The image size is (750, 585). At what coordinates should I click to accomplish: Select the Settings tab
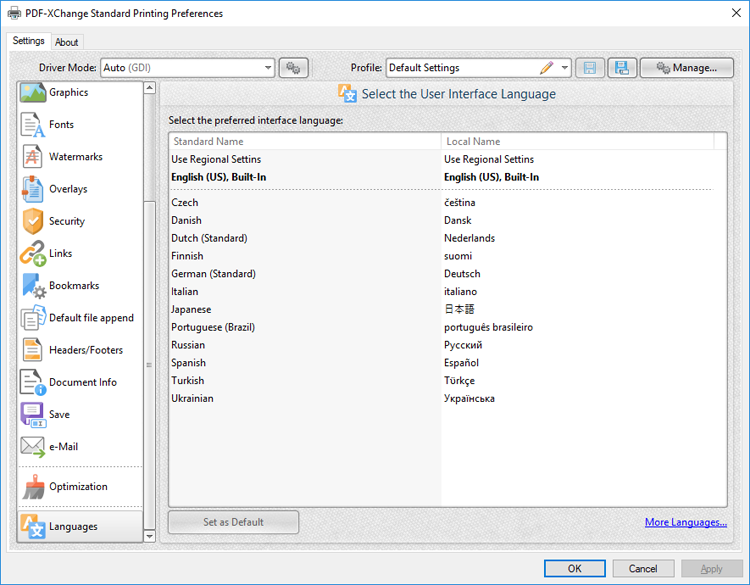click(x=29, y=41)
